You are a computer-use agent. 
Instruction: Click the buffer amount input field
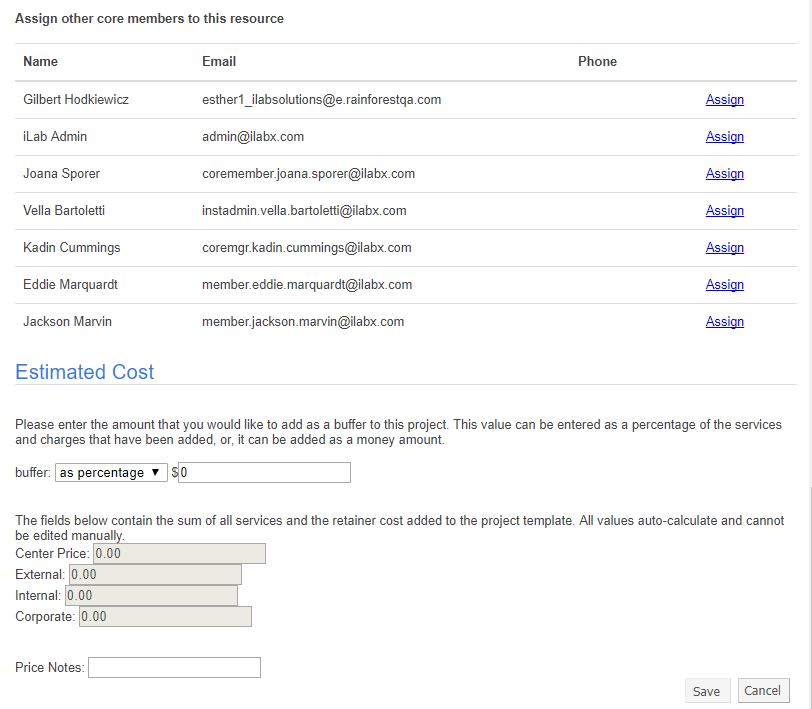264,473
